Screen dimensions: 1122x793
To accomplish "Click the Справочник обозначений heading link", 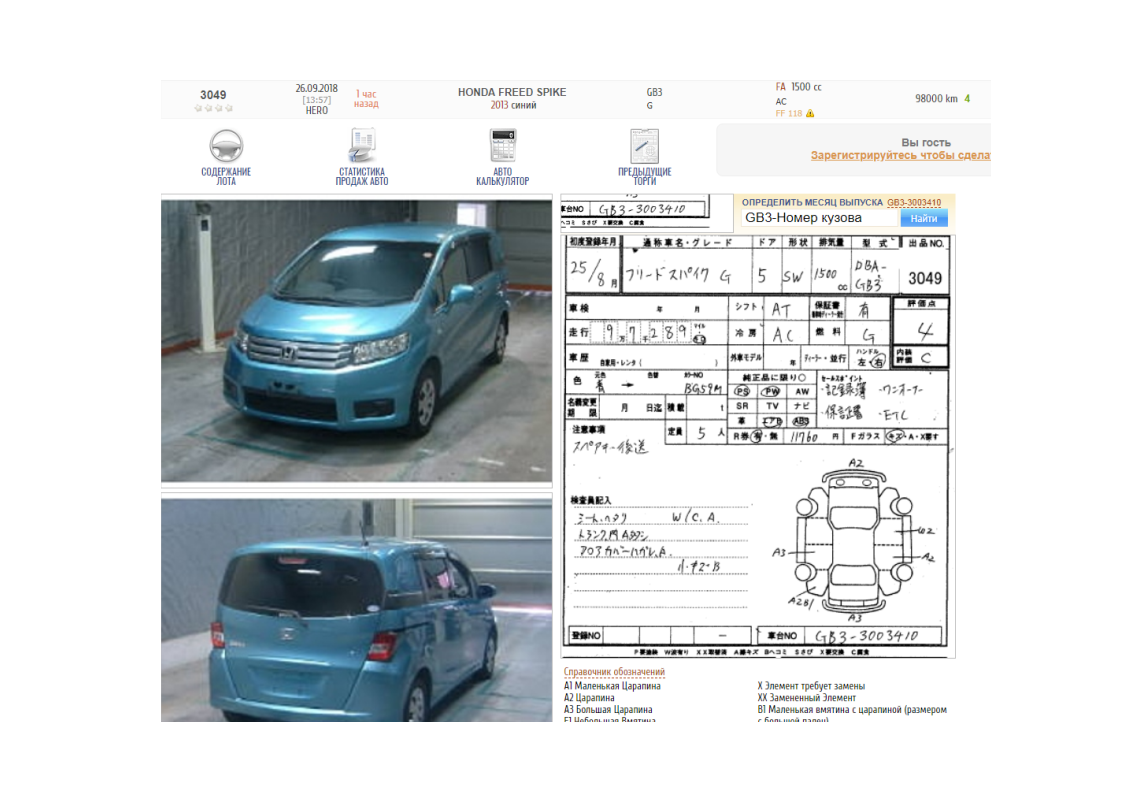I will (614, 672).
